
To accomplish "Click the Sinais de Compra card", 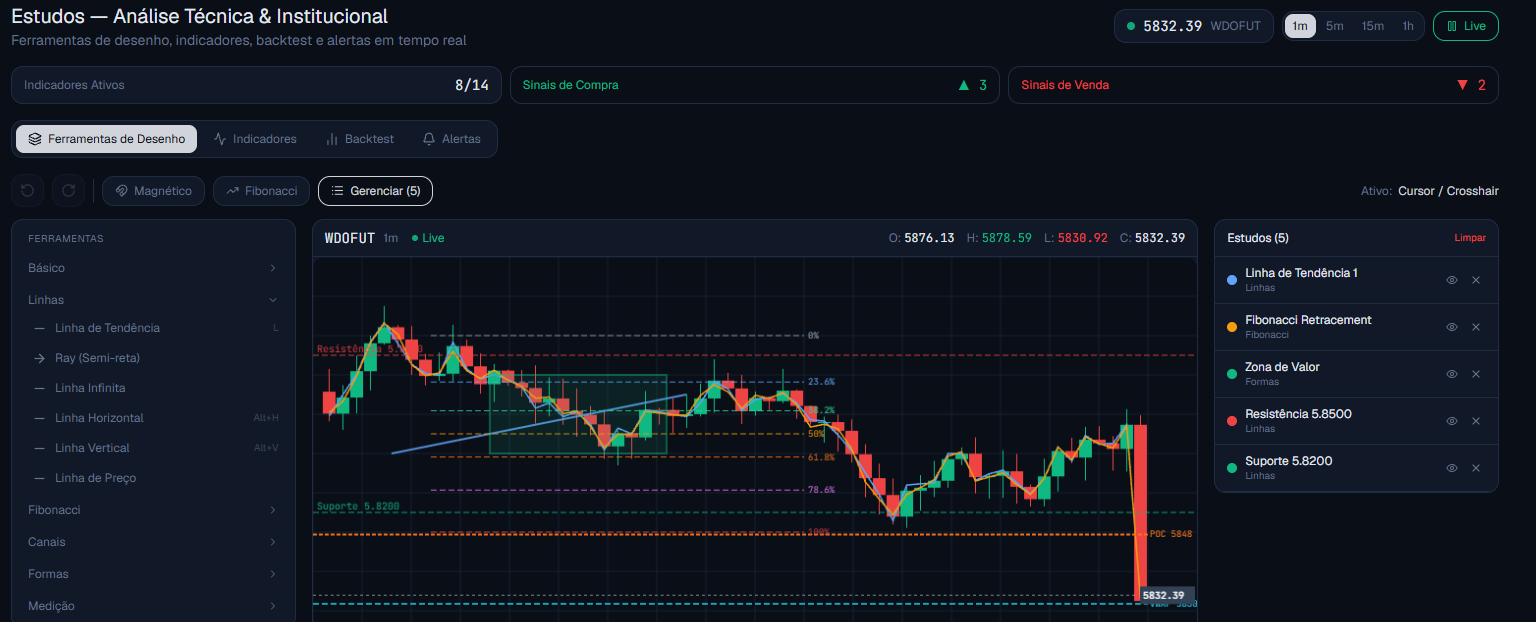I will (x=754, y=85).
